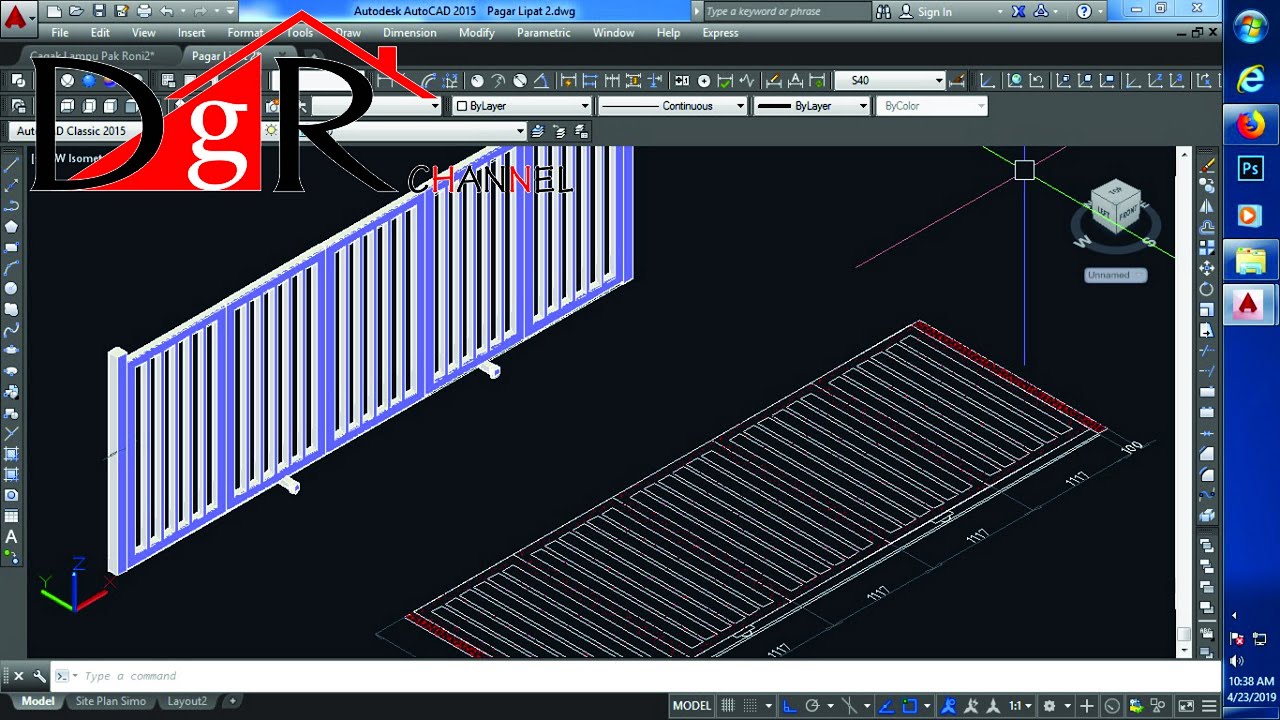Switch to the Layout2 tab
The image size is (1280, 720).
[187, 701]
